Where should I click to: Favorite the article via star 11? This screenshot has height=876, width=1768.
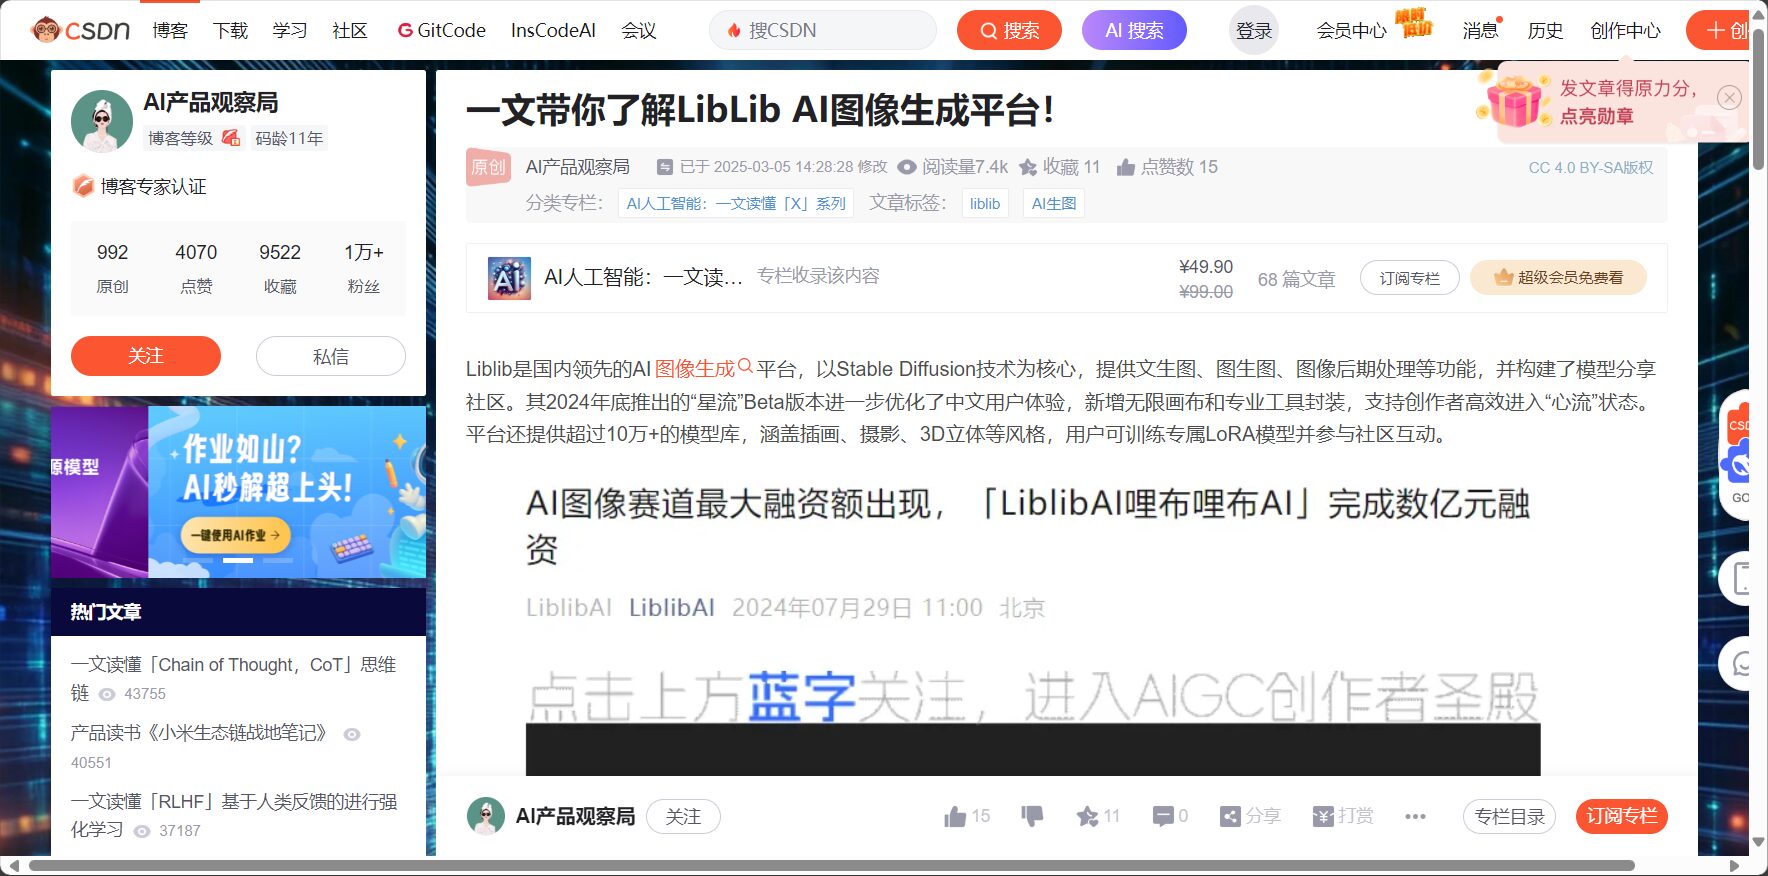click(1098, 816)
